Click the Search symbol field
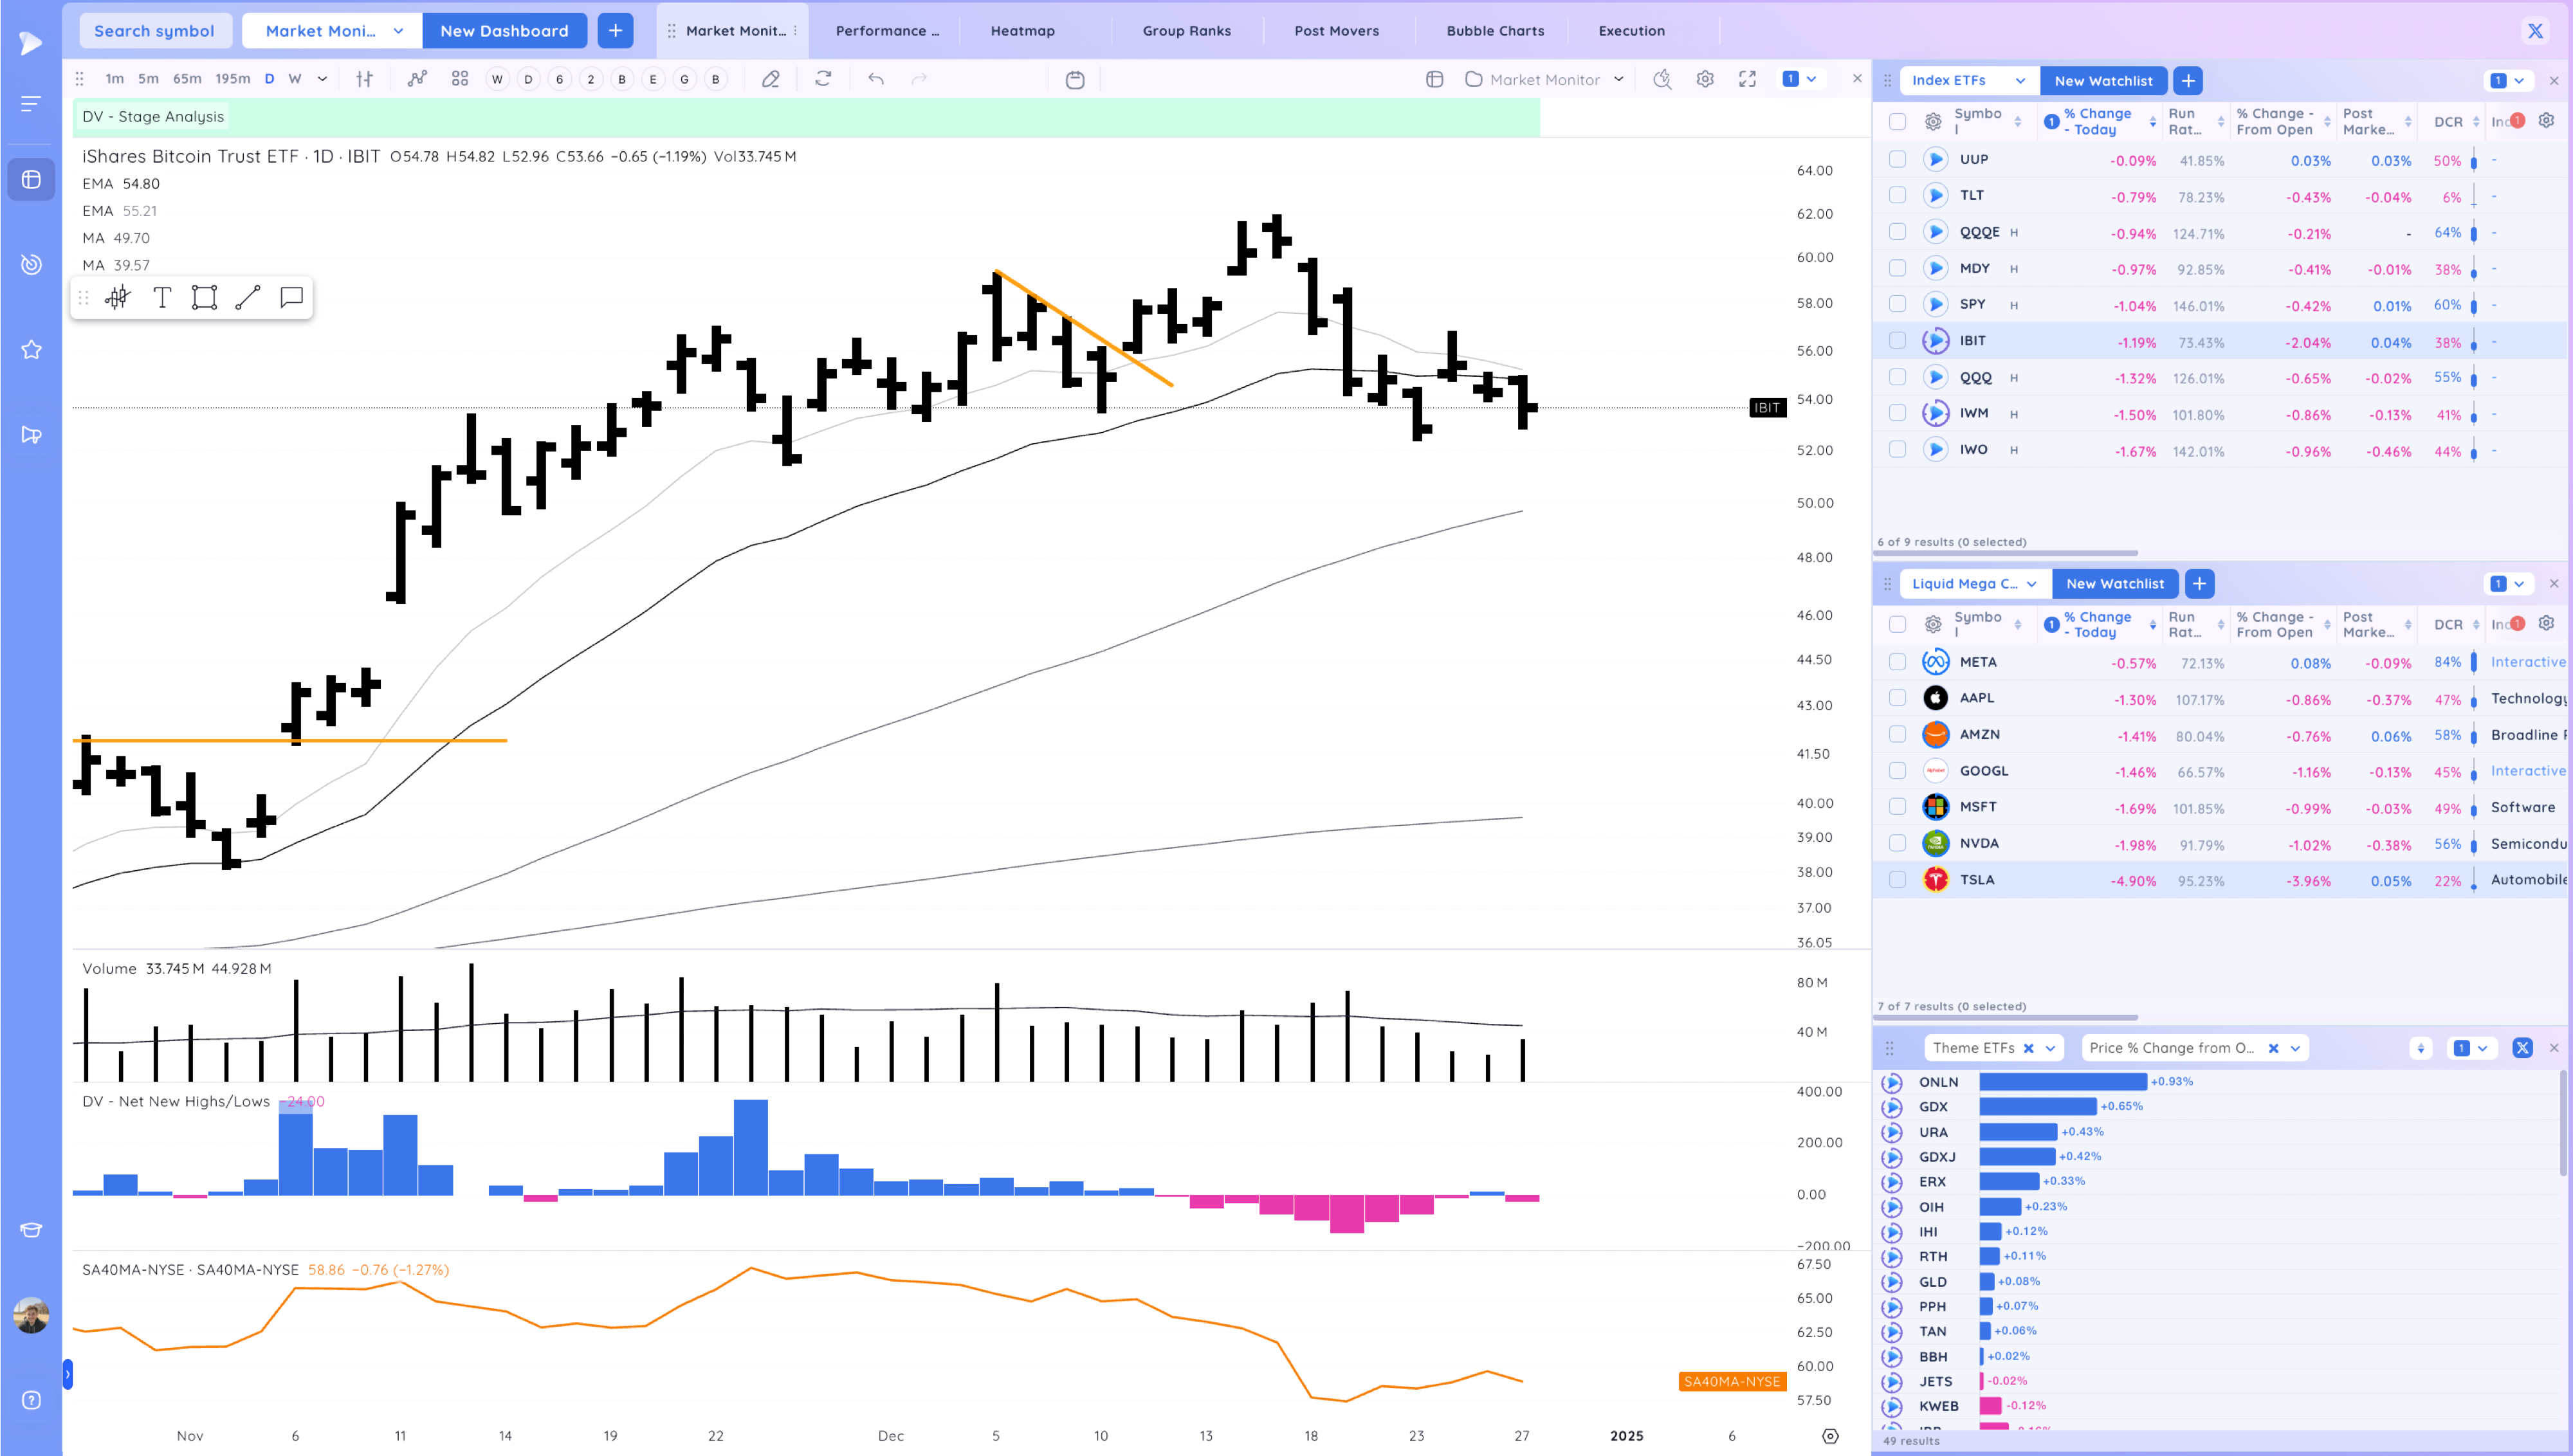The width and height of the screenshot is (2573, 1456). click(x=154, y=31)
